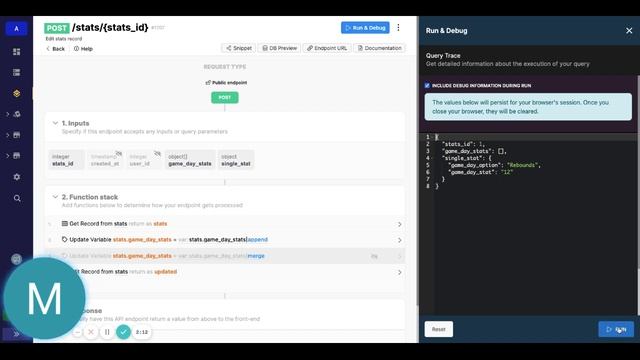
Task: Expand the second store sidebar group chevron
Action: pyautogui.click(x=7, y=156)
